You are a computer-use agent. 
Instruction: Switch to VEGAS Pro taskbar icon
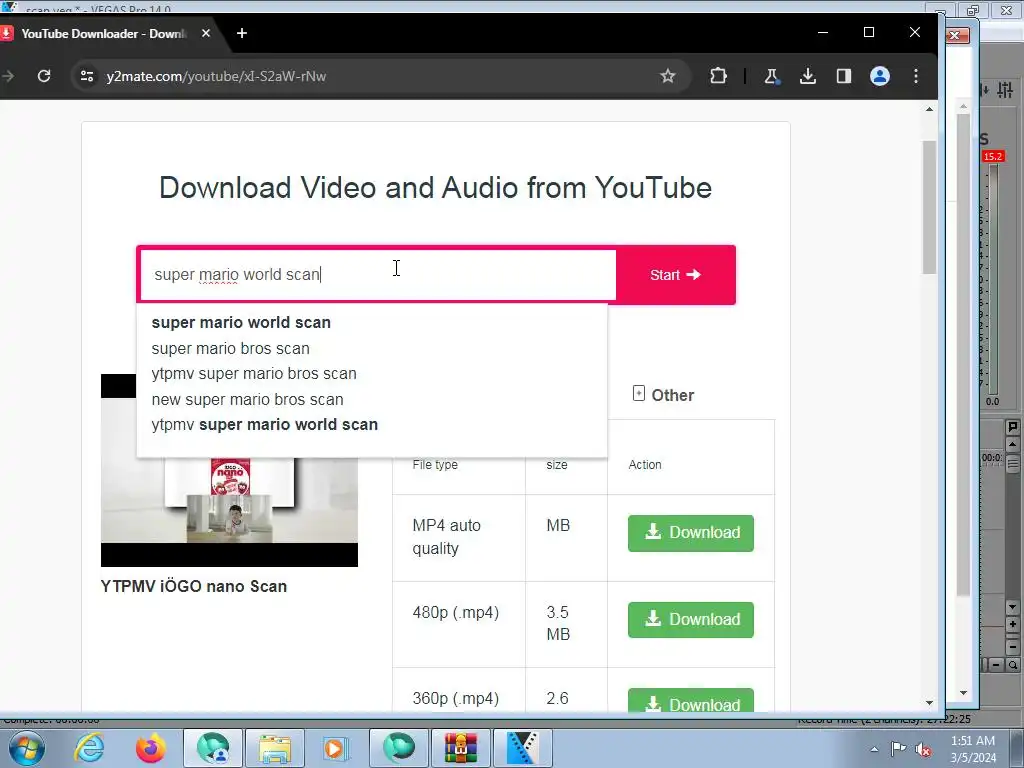pyautogui.click(x=522, y=748)
